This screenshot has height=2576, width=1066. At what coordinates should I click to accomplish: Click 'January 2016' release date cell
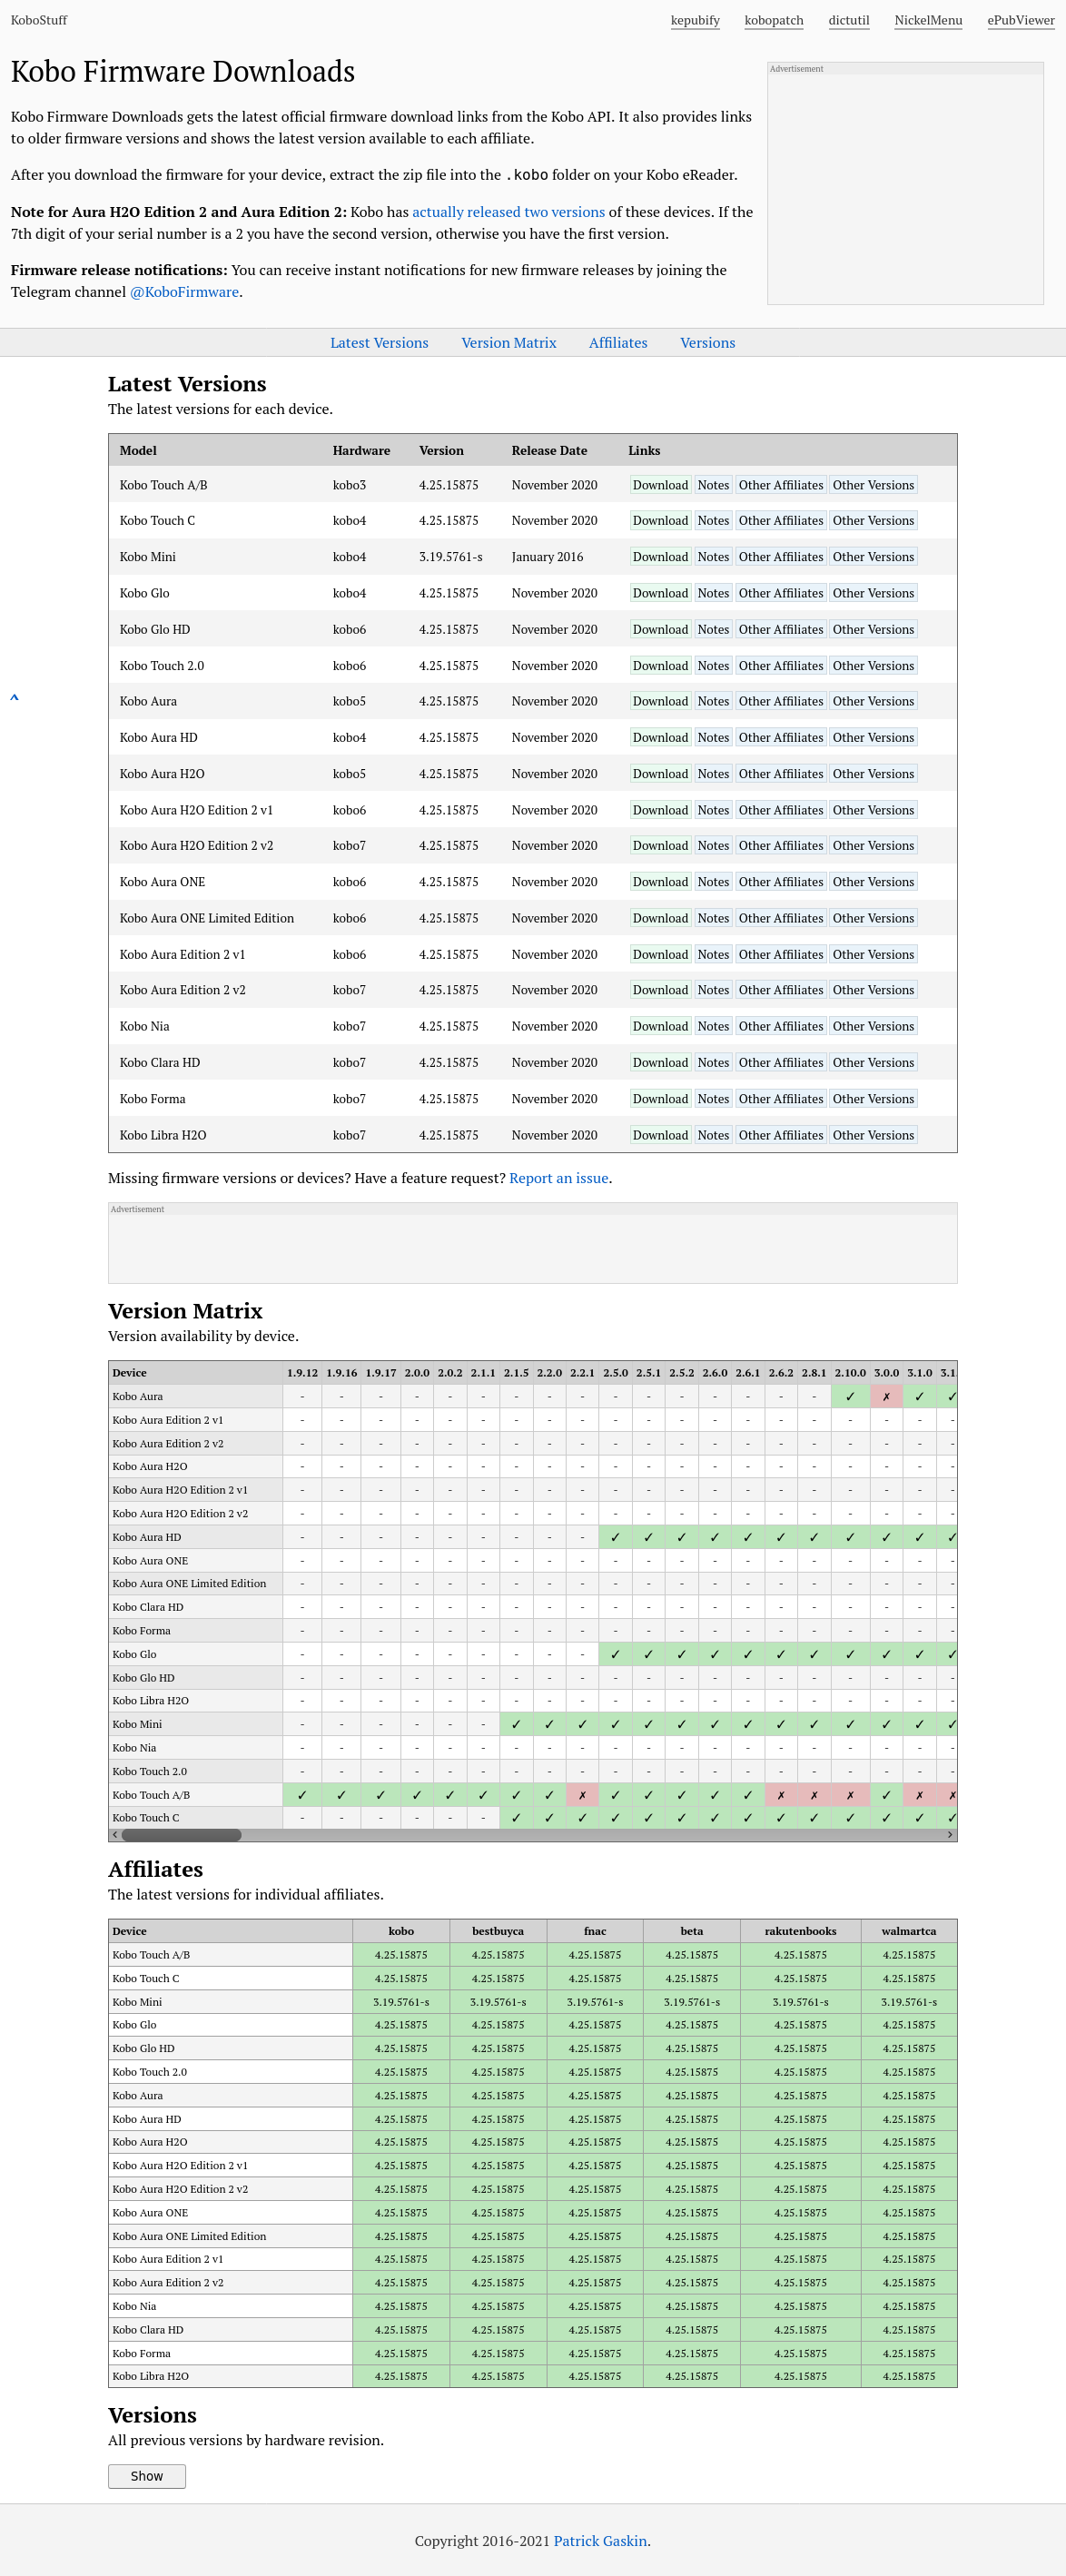point(547,557)
